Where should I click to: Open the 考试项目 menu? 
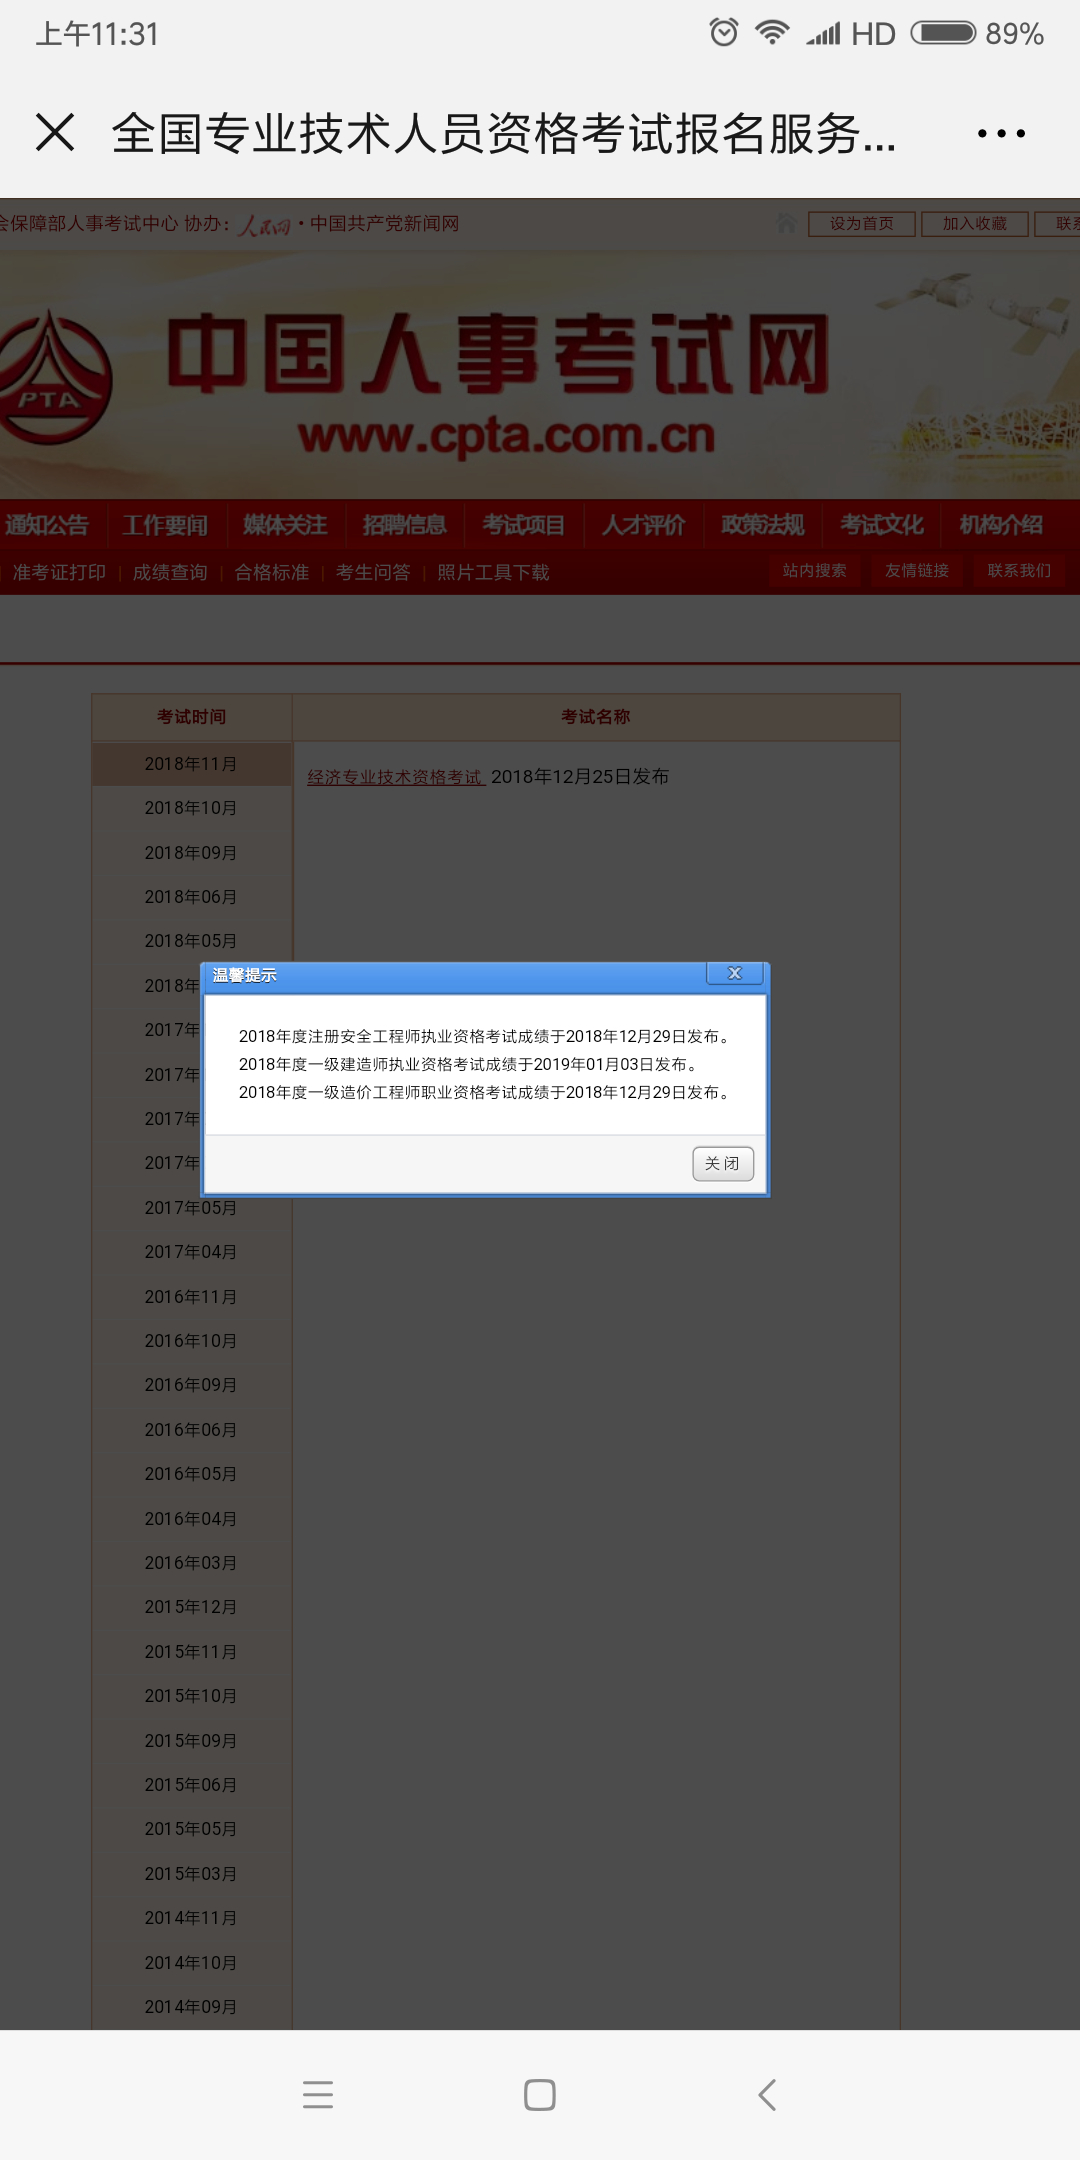[x=523, y=525]
